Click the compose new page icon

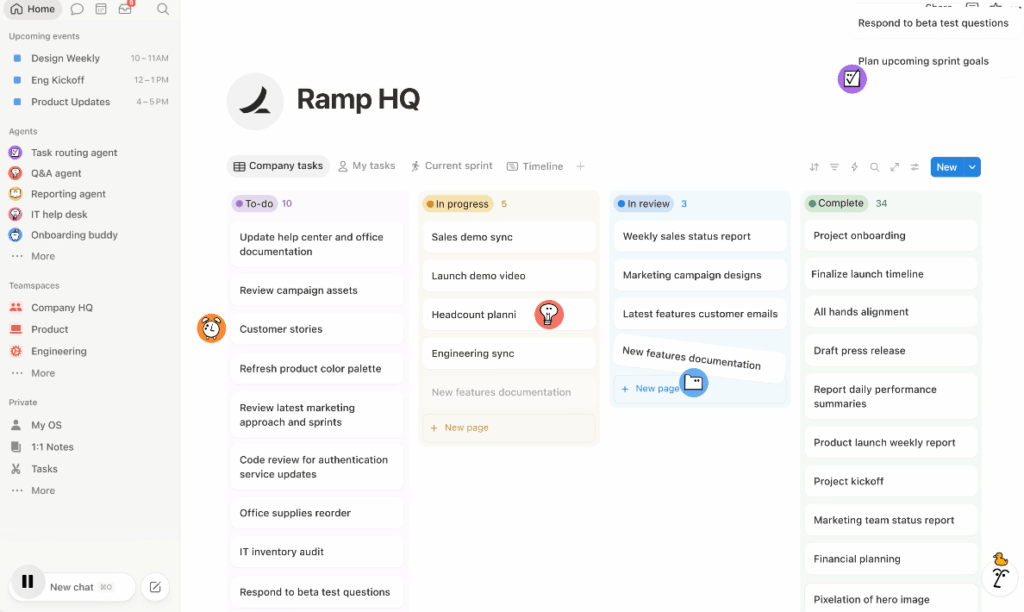coord(155,587)
